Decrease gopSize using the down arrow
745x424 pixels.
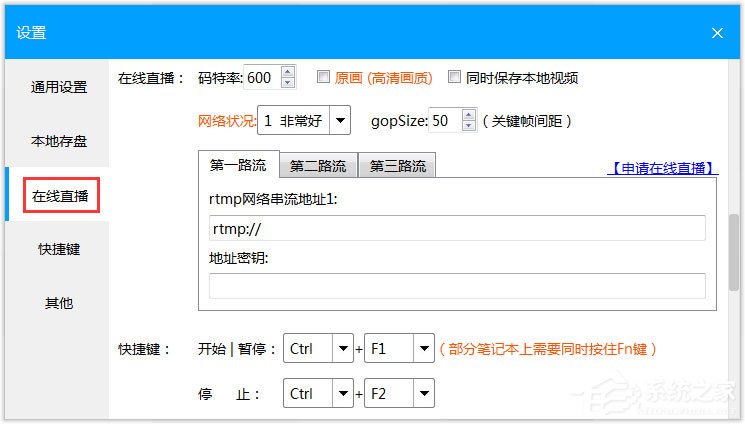tap(469, 126)
